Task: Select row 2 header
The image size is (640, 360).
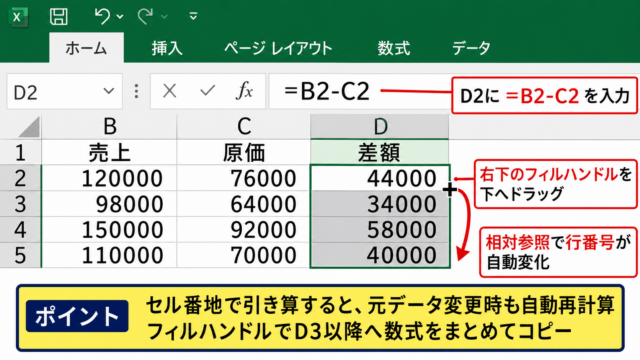Action: click(20, 178)
